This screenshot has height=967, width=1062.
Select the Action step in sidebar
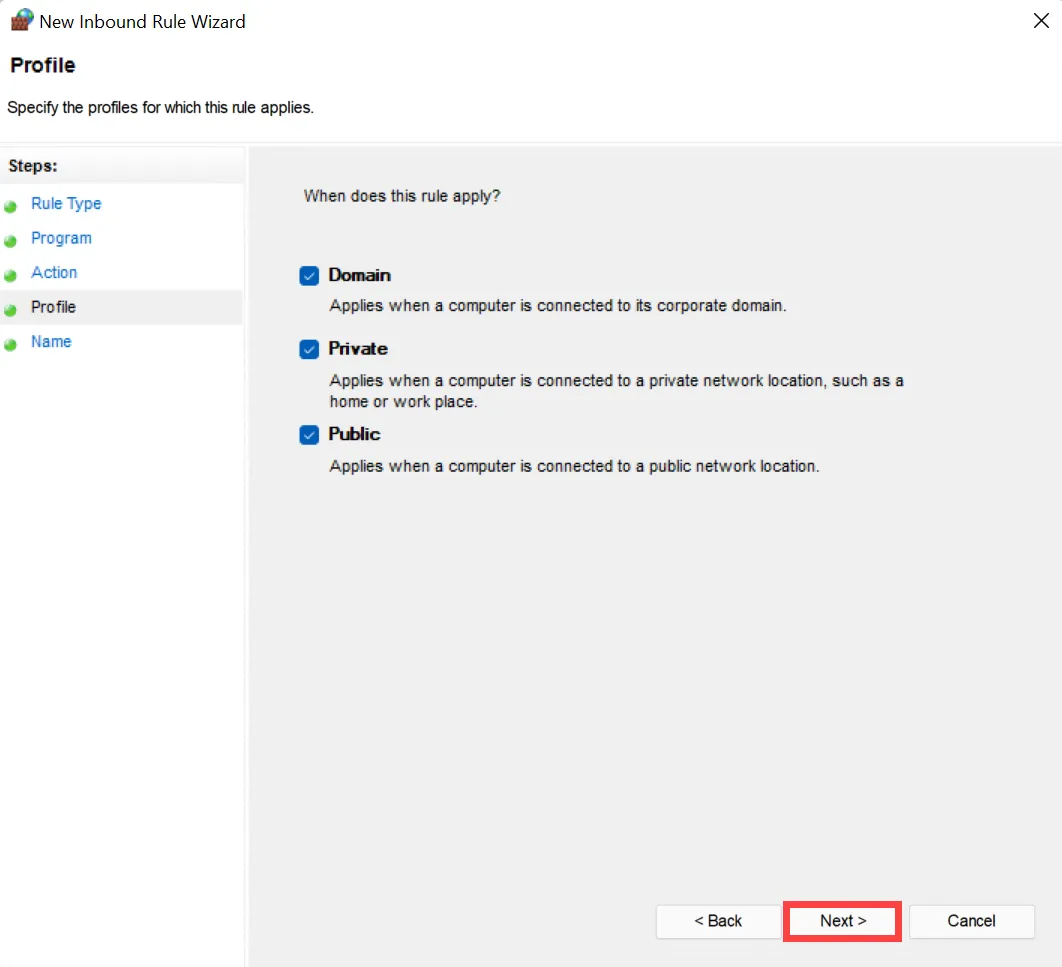point(54,272)
